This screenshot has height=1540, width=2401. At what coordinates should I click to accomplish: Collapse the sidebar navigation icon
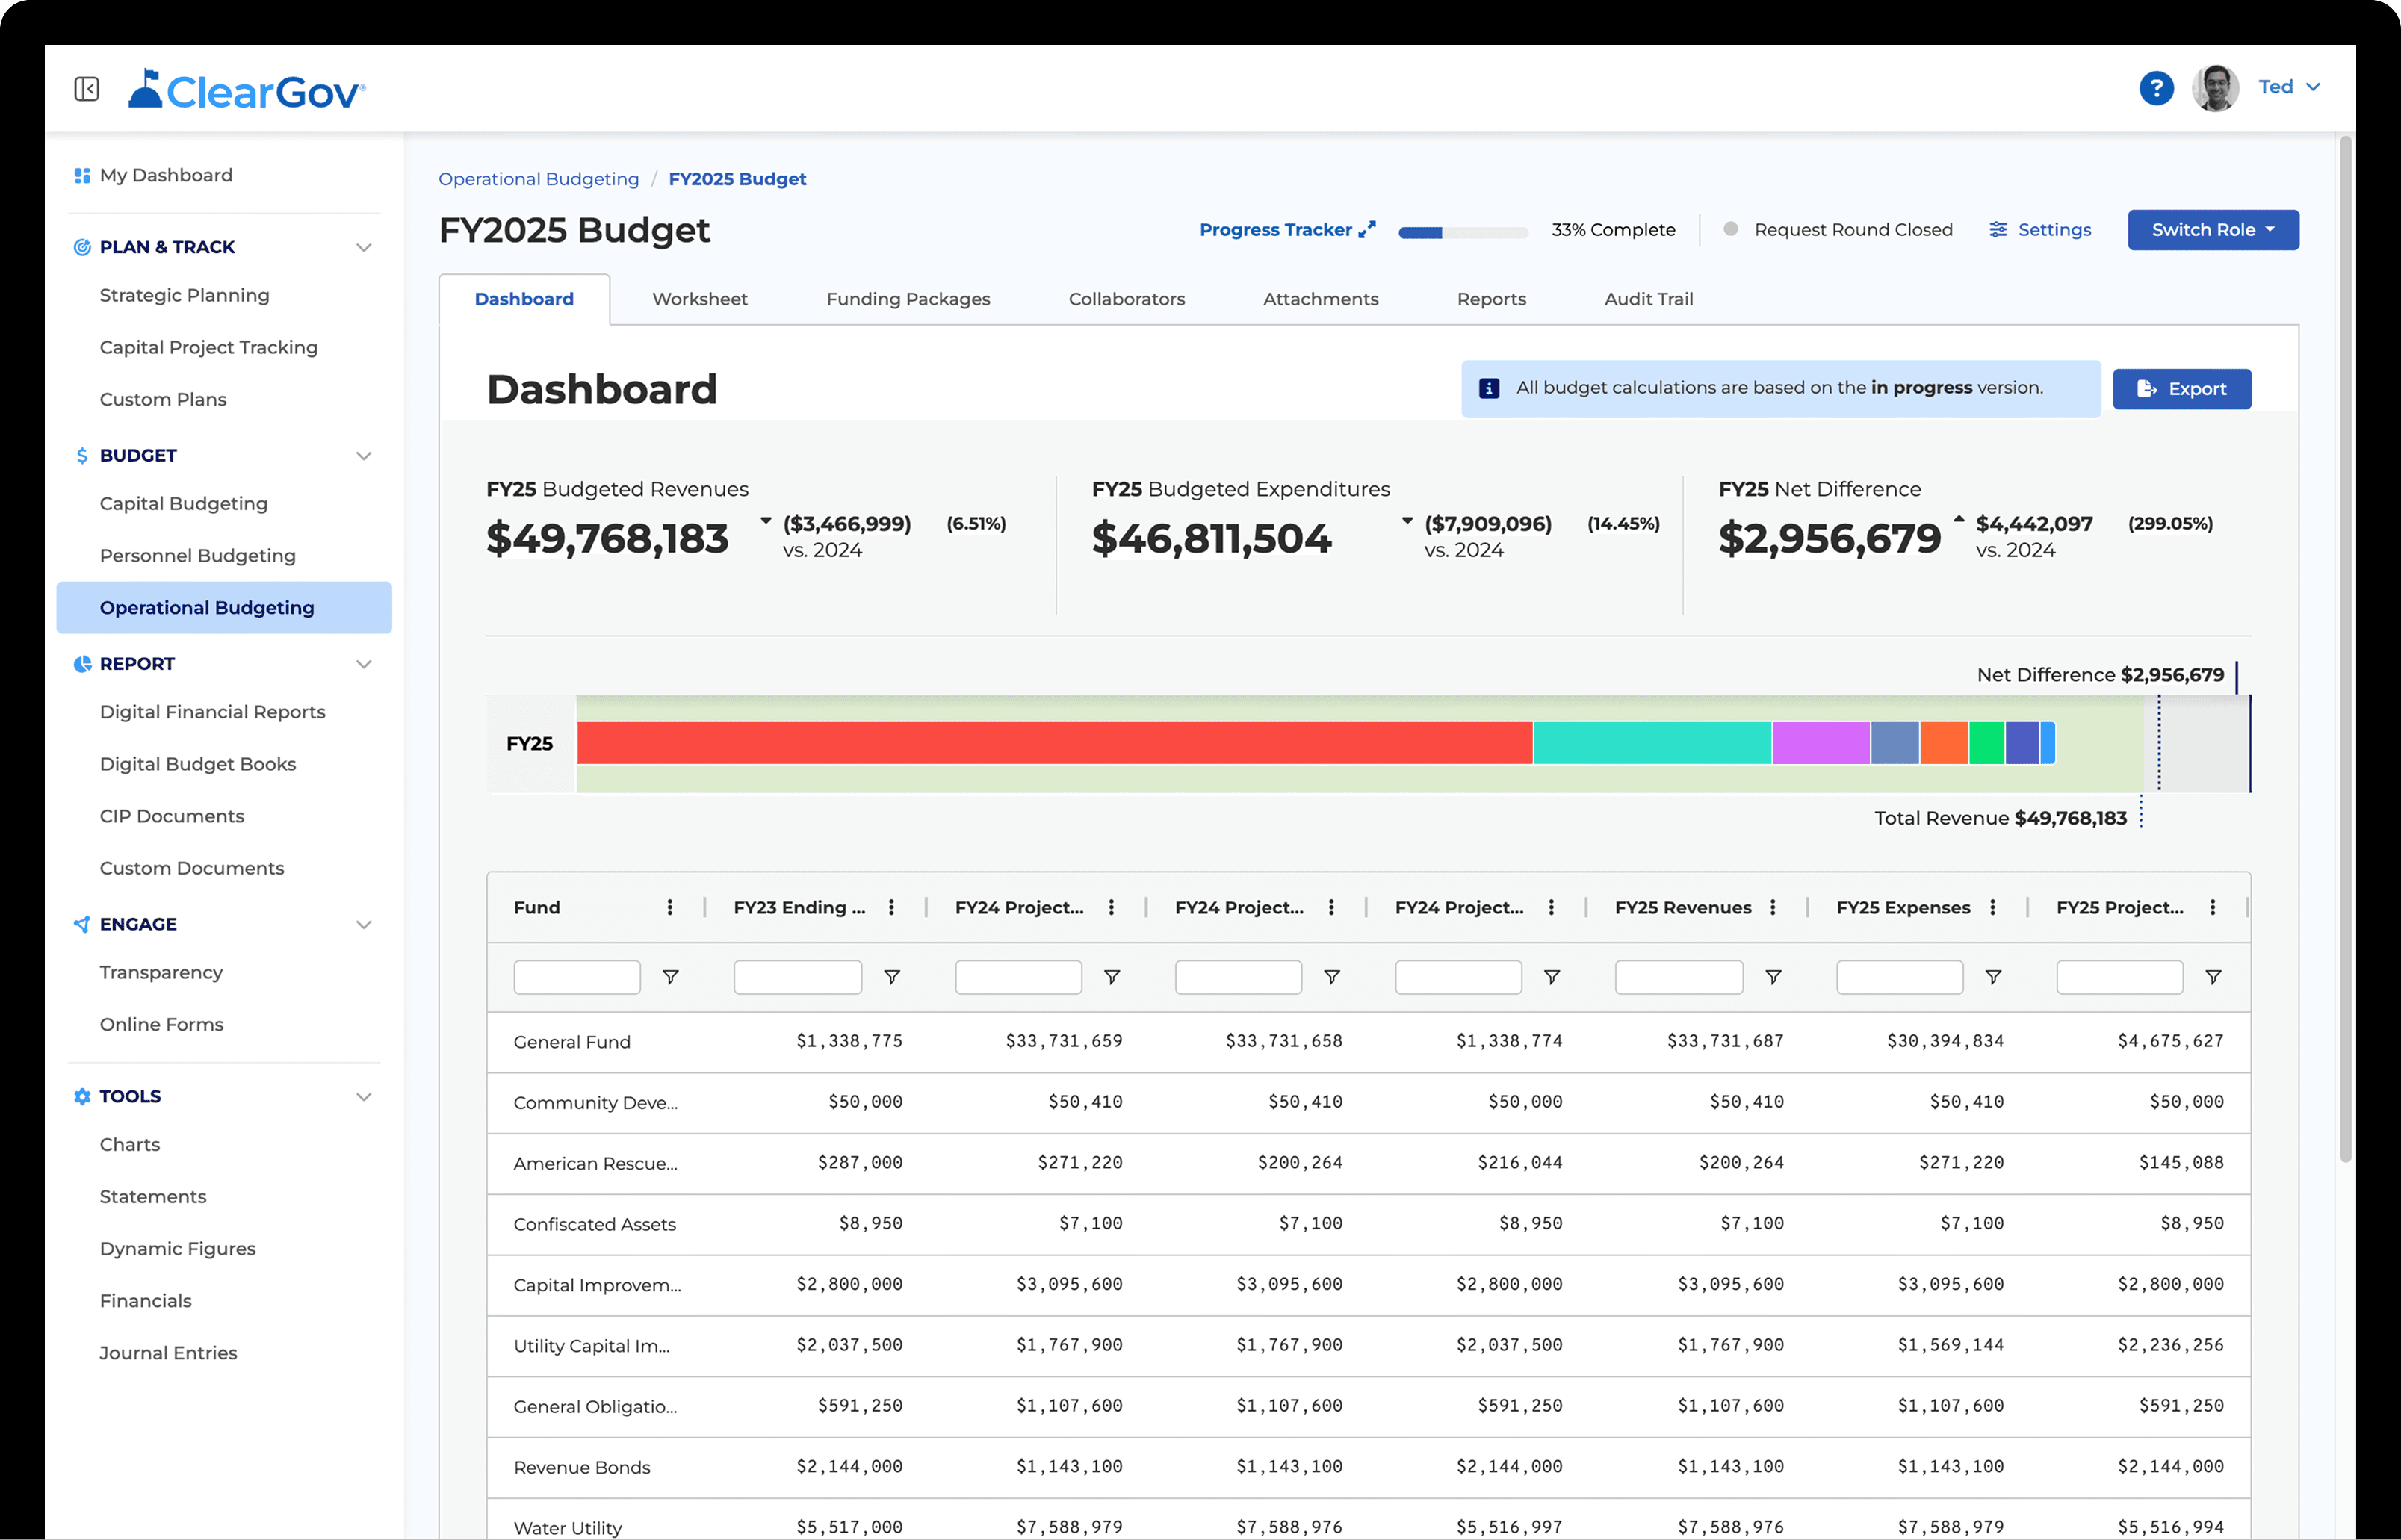pyautogui.click(x=86, y=88)
